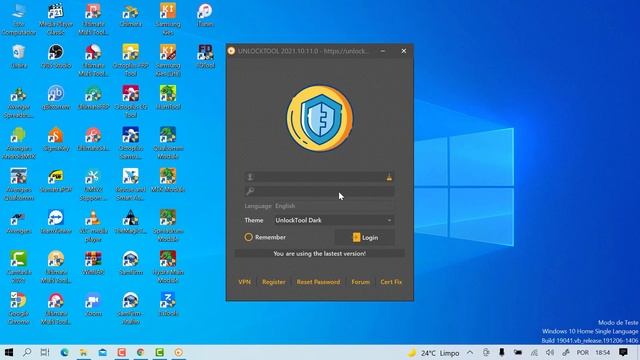This screenshot has width=640, height=360.
Task: Open the notification center icon
Action: (x=623, y=352)
